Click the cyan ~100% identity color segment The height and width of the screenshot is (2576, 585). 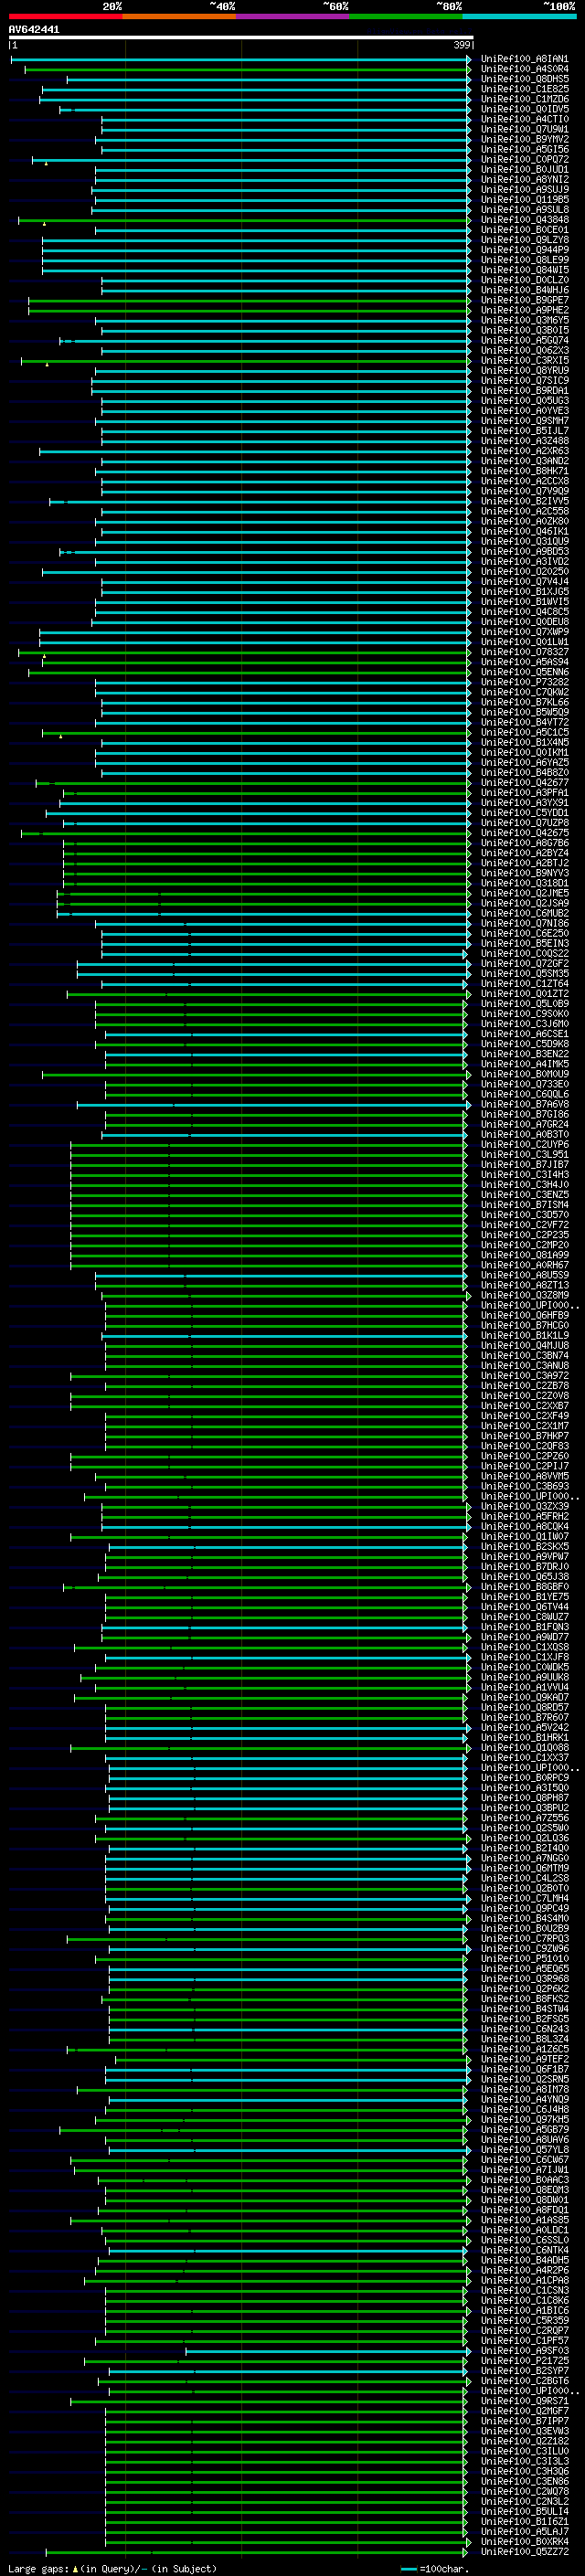[x=519, y=16]
